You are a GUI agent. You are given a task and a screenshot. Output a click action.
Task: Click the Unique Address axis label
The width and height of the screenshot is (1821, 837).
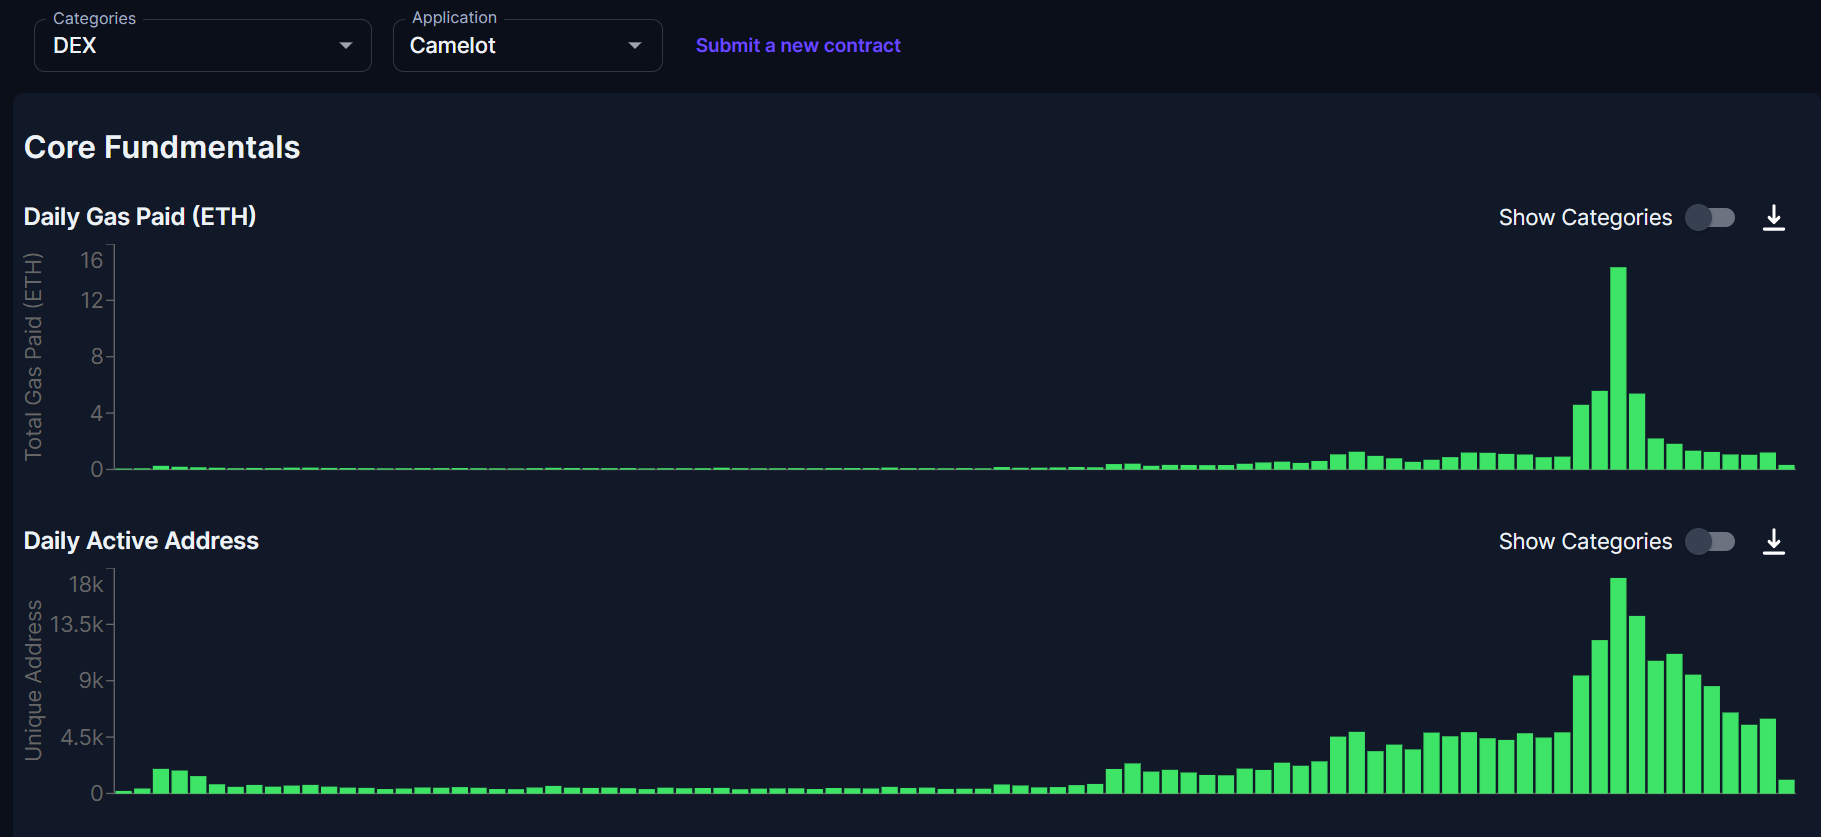click(33, 680)
